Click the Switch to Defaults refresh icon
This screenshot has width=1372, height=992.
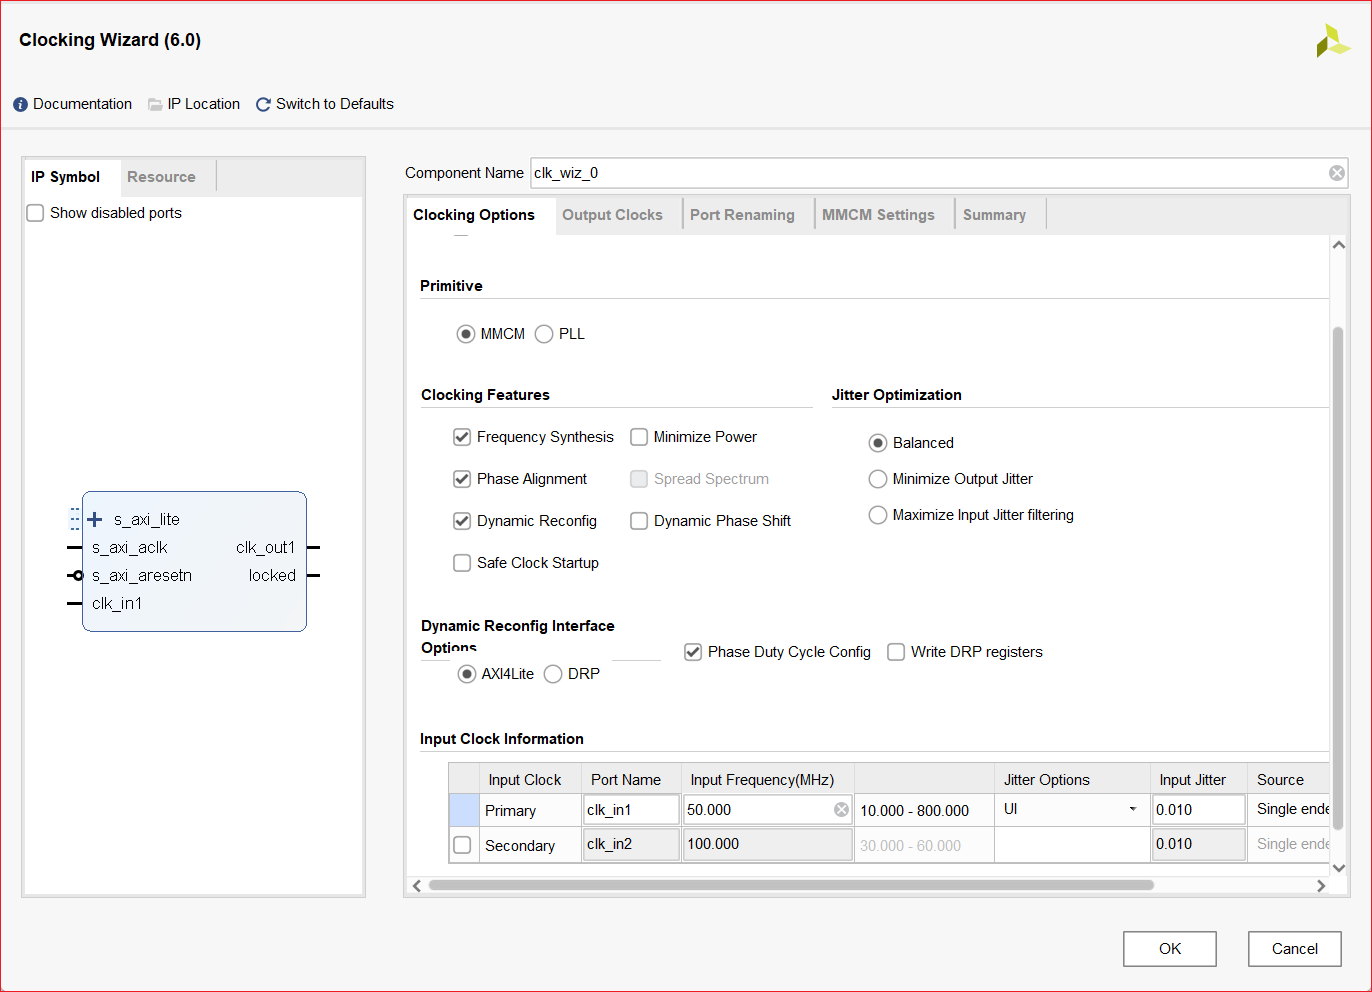click(263, 105)
